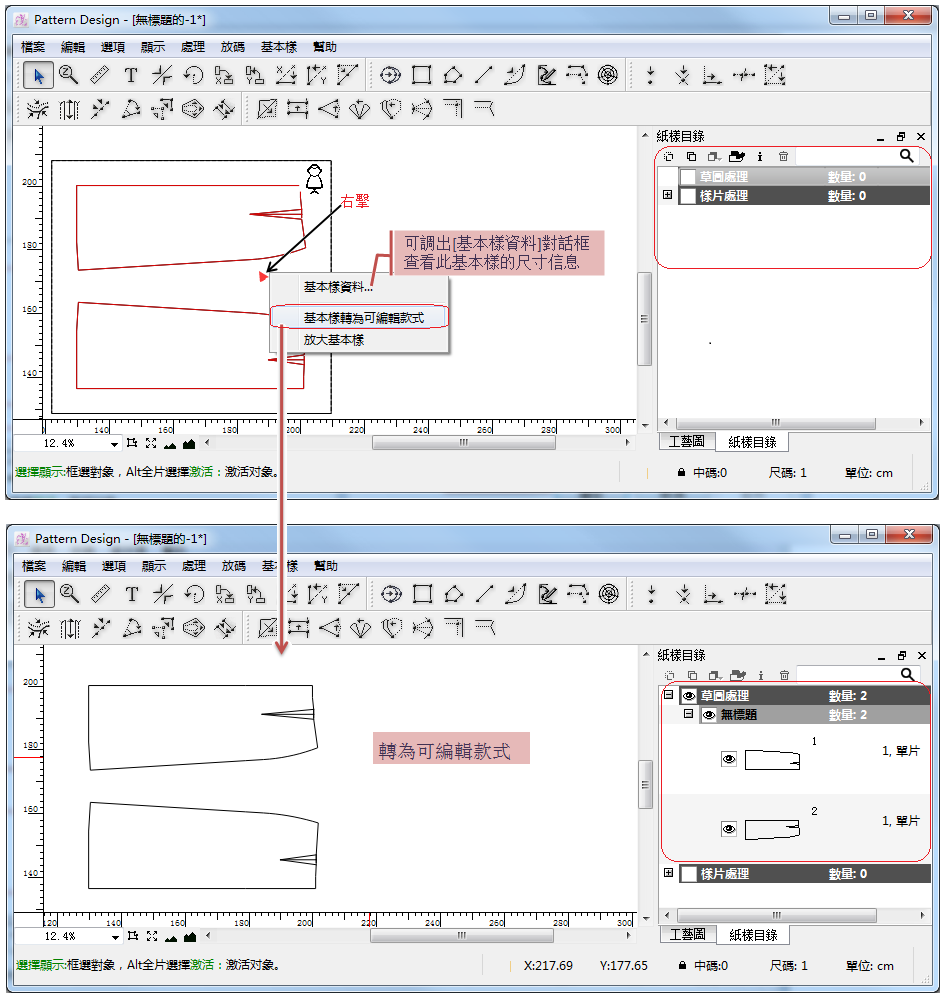Pick the rectangle draw tool in upper toolbar
The image size is (951, 1001).
[x=421, y=75]
